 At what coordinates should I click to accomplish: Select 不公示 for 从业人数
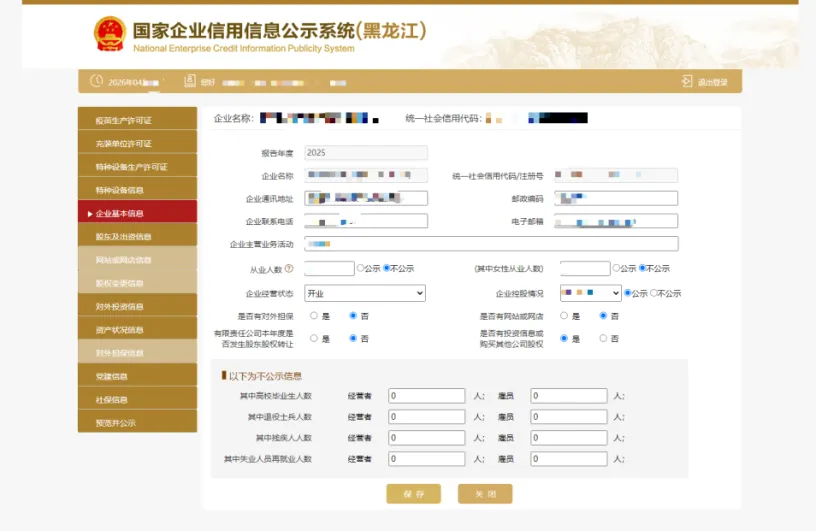click(x=387, y=268)
